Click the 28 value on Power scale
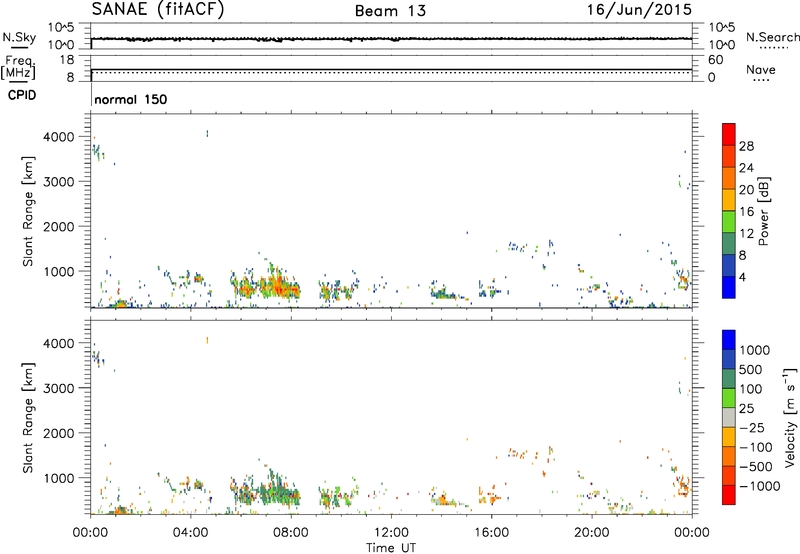Screen dimensions: 800x554 tap(746, 146)
